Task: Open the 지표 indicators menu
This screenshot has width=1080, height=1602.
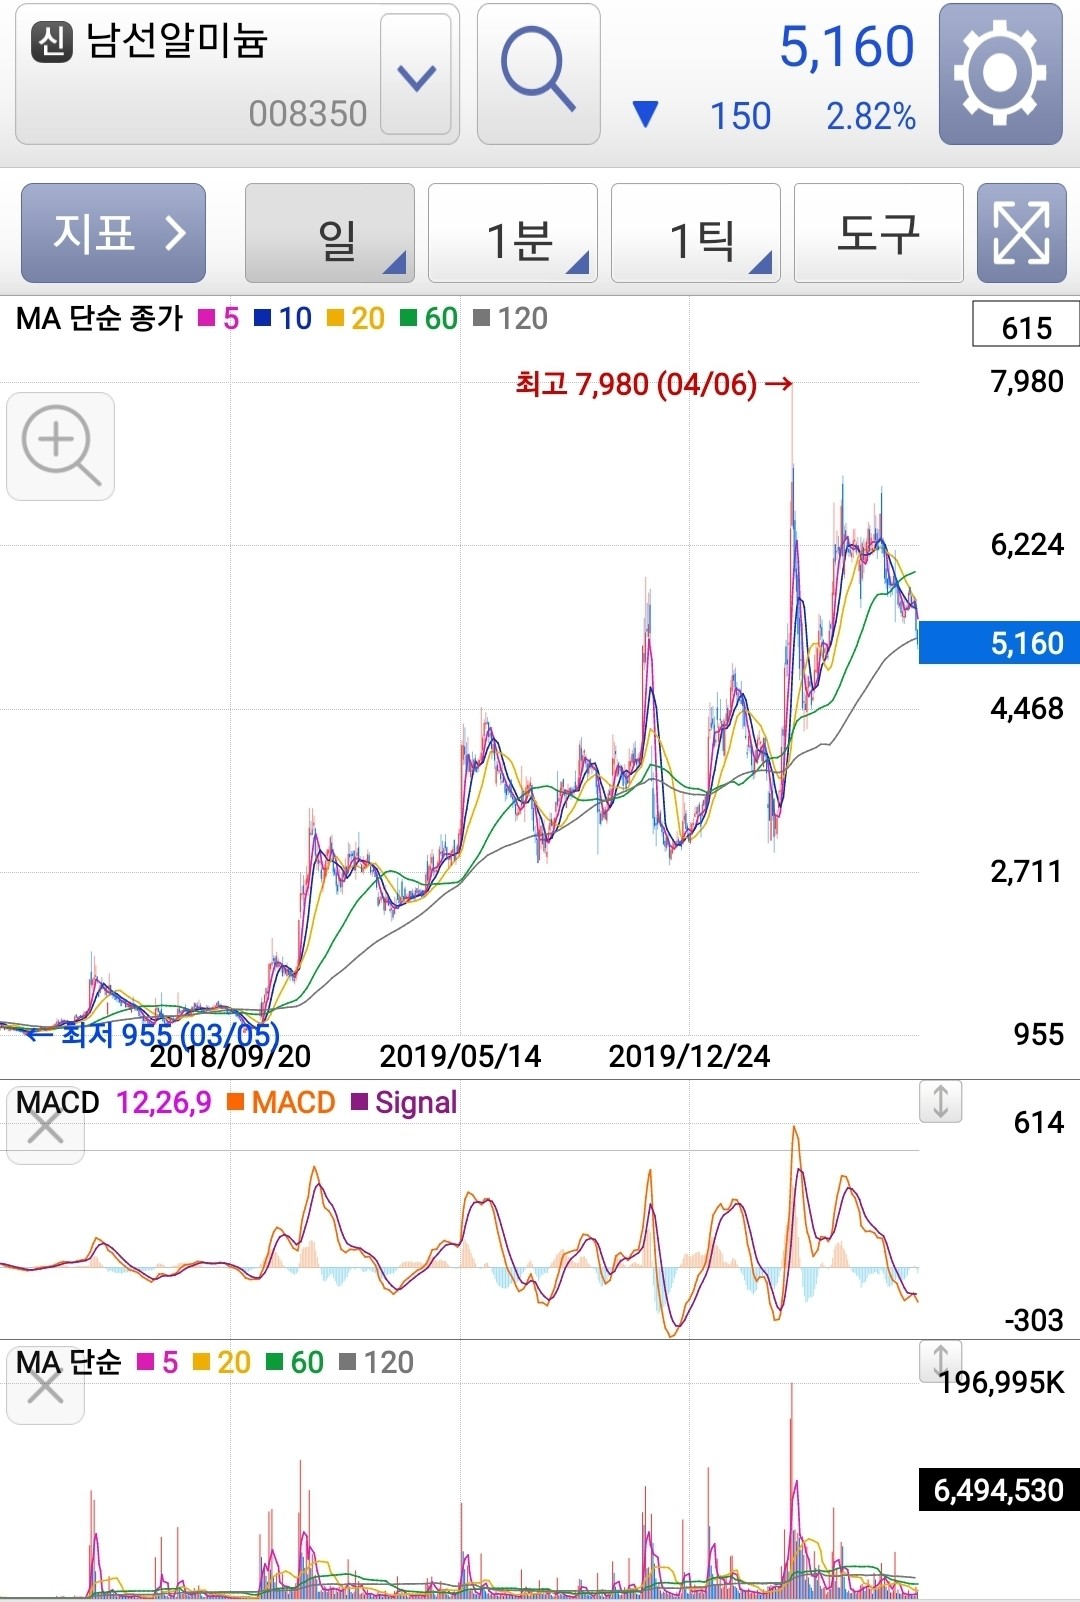Action: pyautogui.click(x=113, y=233)
